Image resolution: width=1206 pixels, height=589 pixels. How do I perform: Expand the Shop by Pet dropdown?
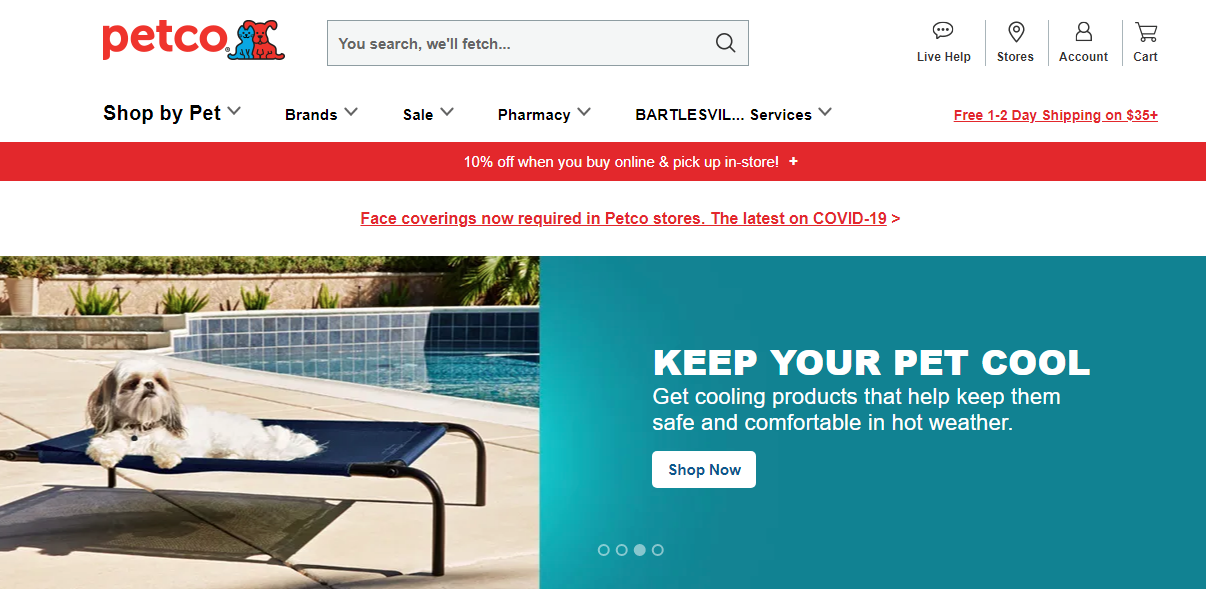pos(172,113)
